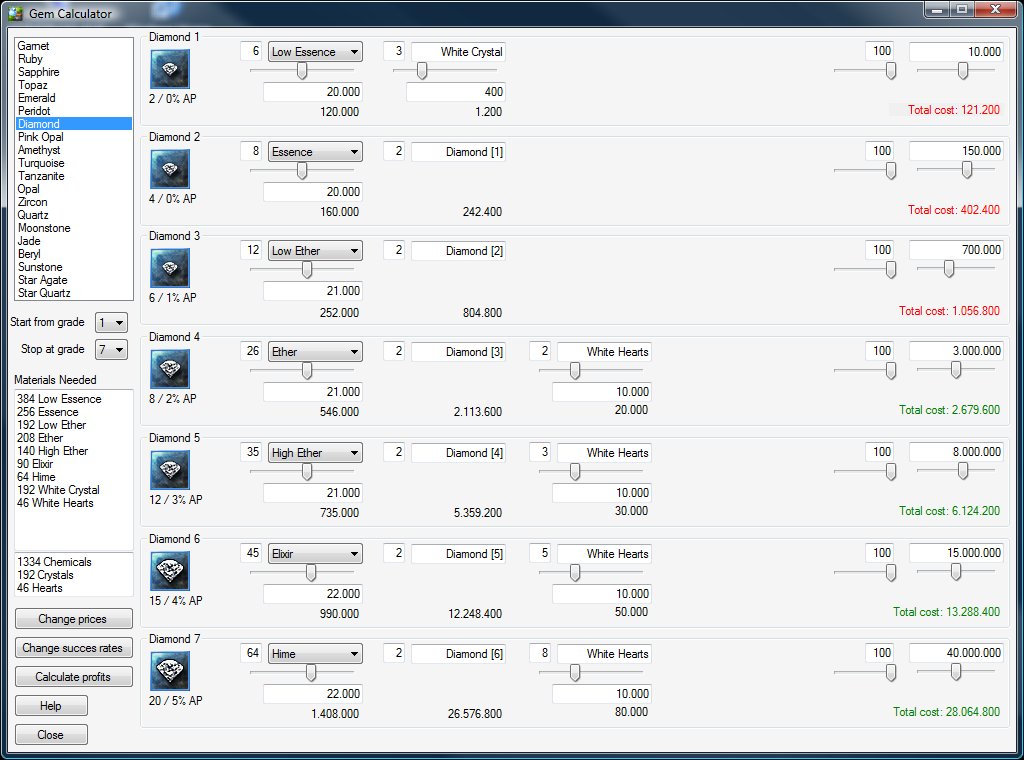Select Ruby in the gem list
Screen dimensions: 1024x760
click(74, 59)
